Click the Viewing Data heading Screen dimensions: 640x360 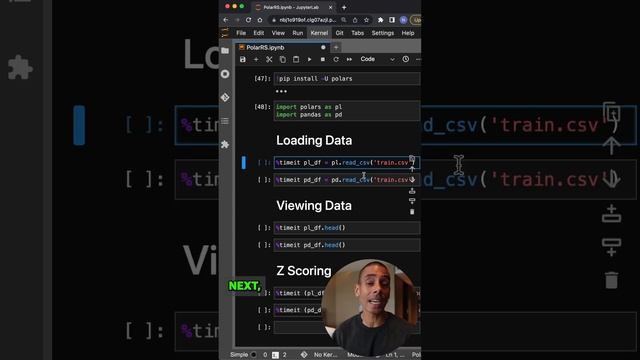(314, 206)
